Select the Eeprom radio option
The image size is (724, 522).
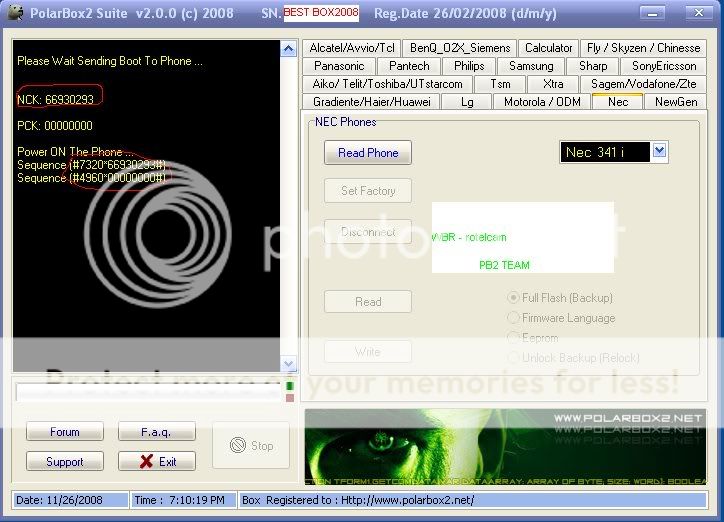(x=533, y=338)
